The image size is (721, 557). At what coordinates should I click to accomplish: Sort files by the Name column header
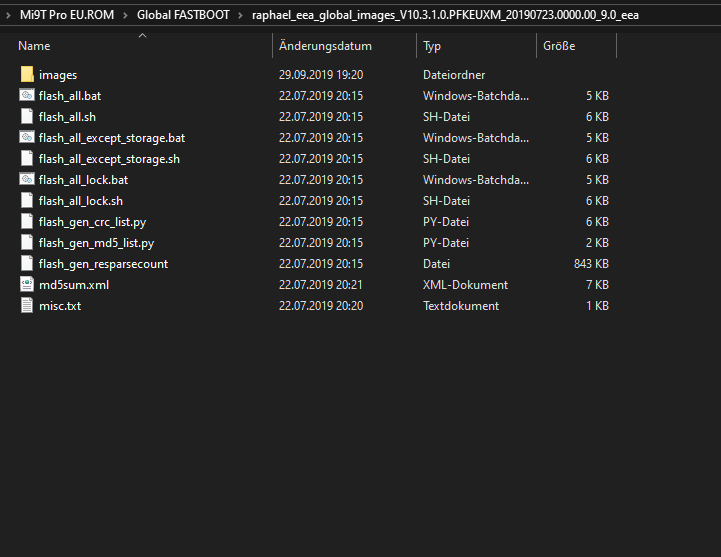point(34,46)
